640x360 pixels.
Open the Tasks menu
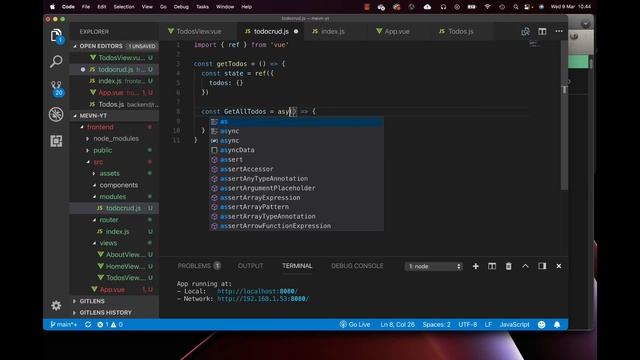tap(202, 7)
